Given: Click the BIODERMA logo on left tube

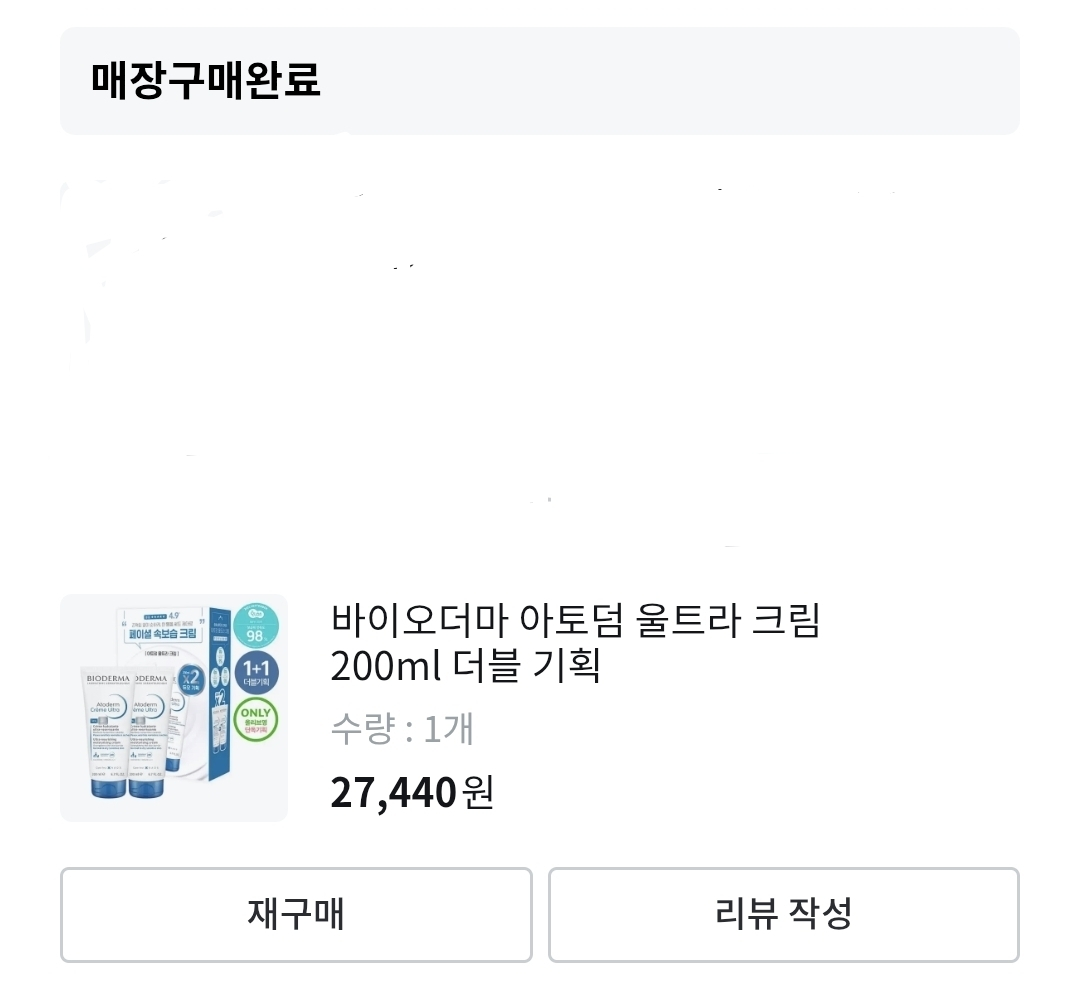Looking at the screenshot, I should tap(107, 679).
